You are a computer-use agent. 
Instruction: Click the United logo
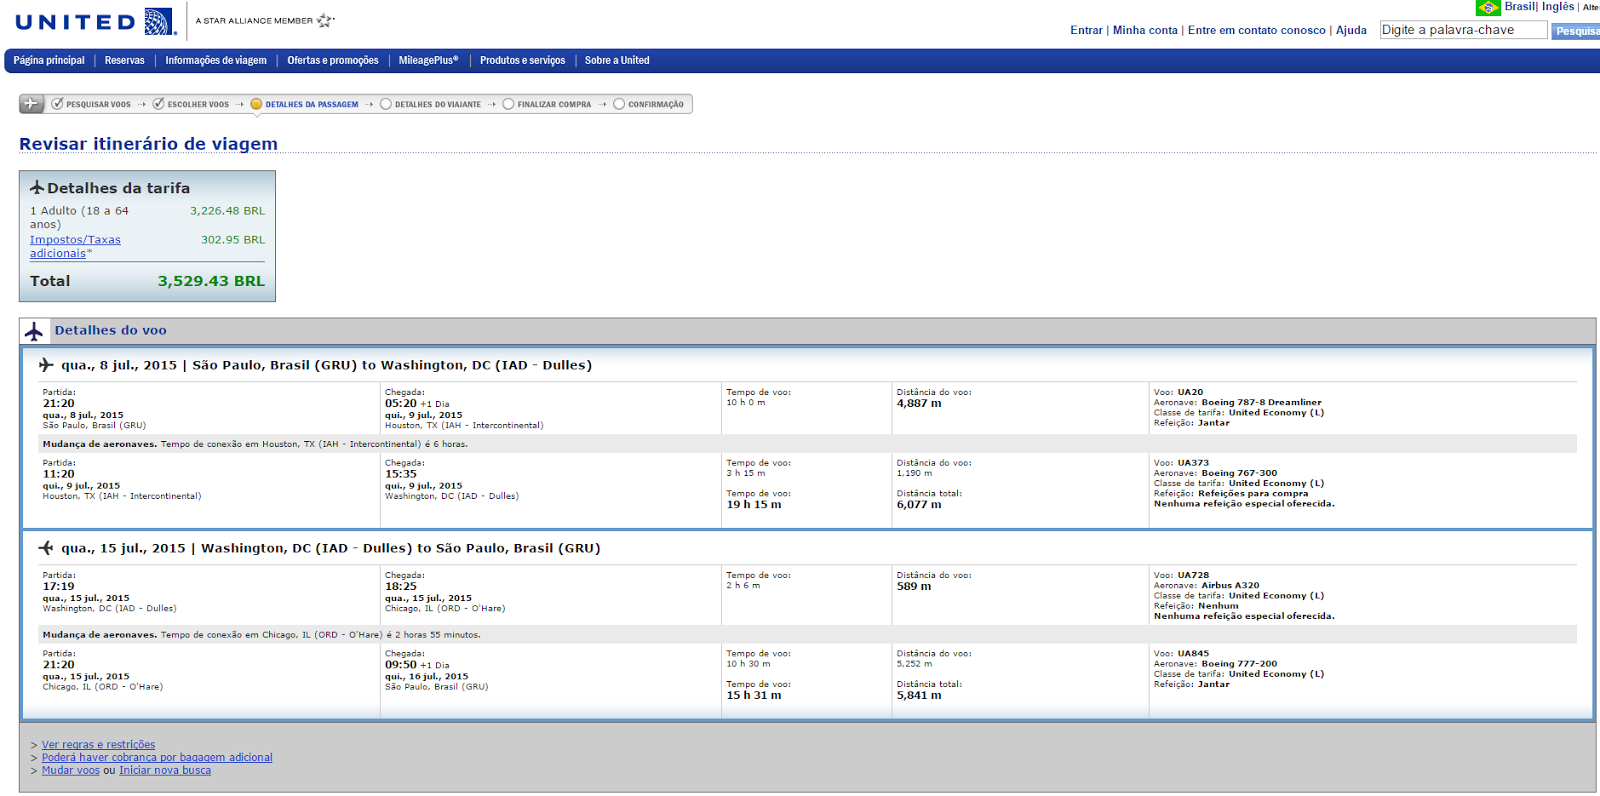pos(95,21)
